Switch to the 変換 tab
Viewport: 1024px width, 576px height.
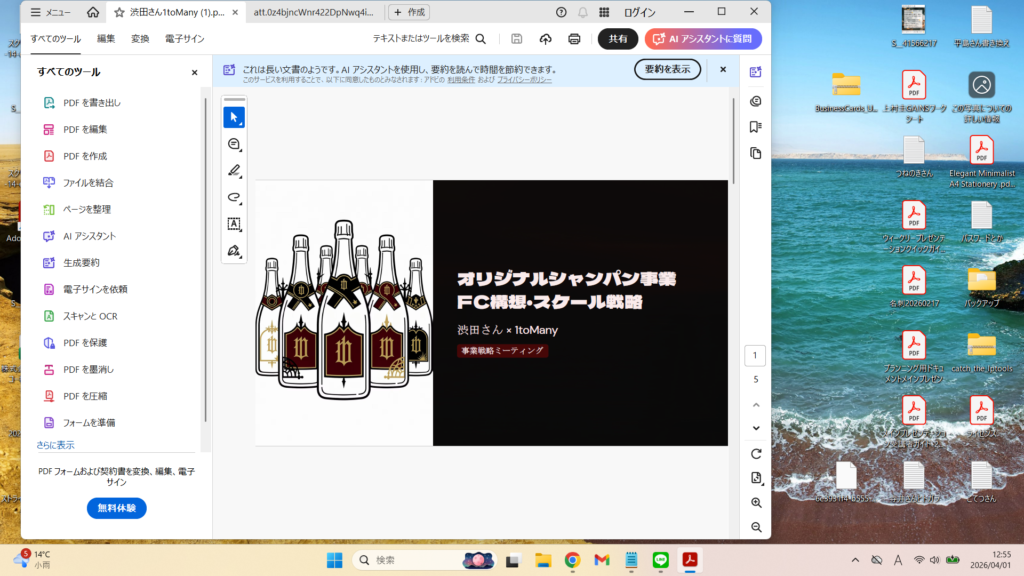click(140, 39)
